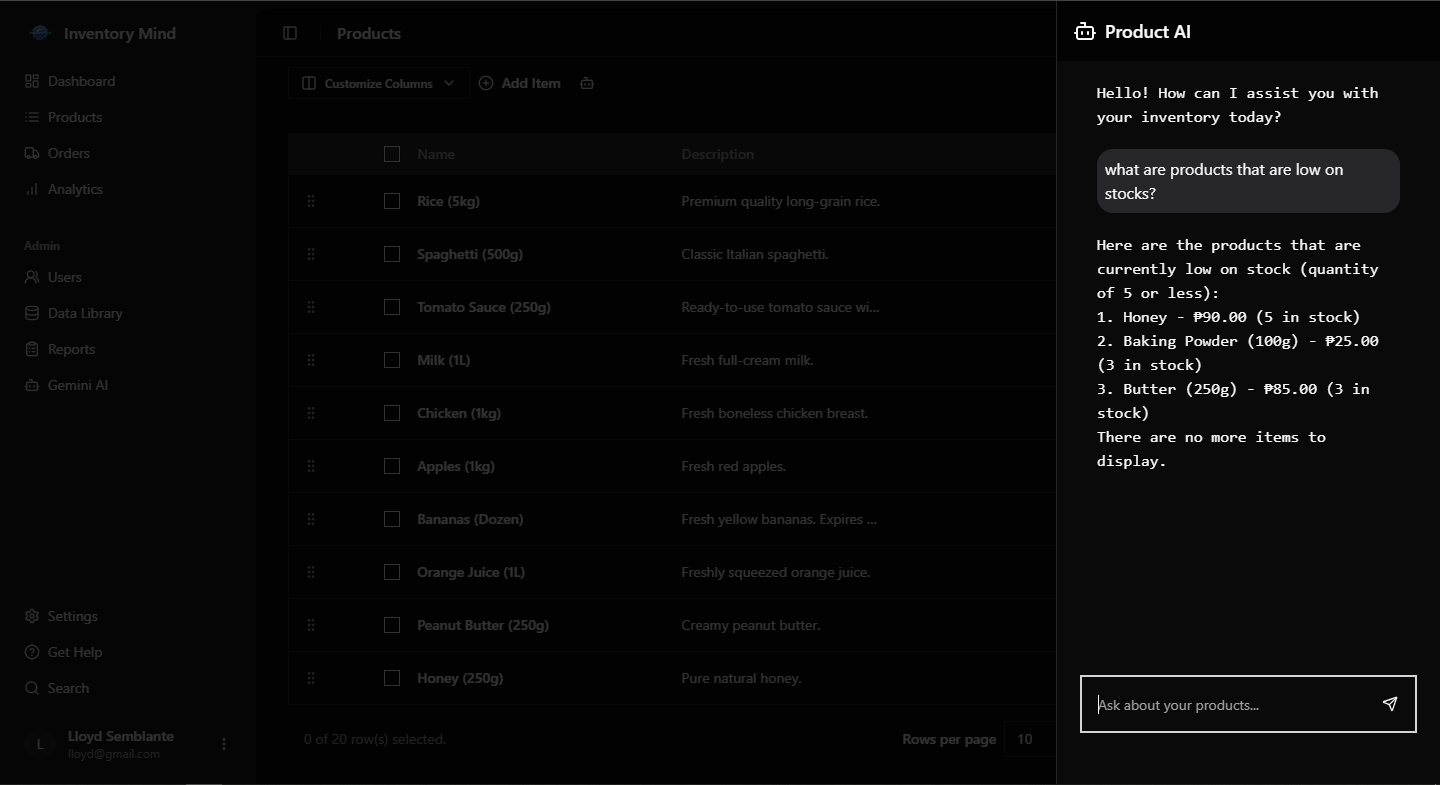1440x785 pixels.
Task: Open the user menu dots beside Lloyd Semblante
Action: pyautogui.click(x=224, y=744)
